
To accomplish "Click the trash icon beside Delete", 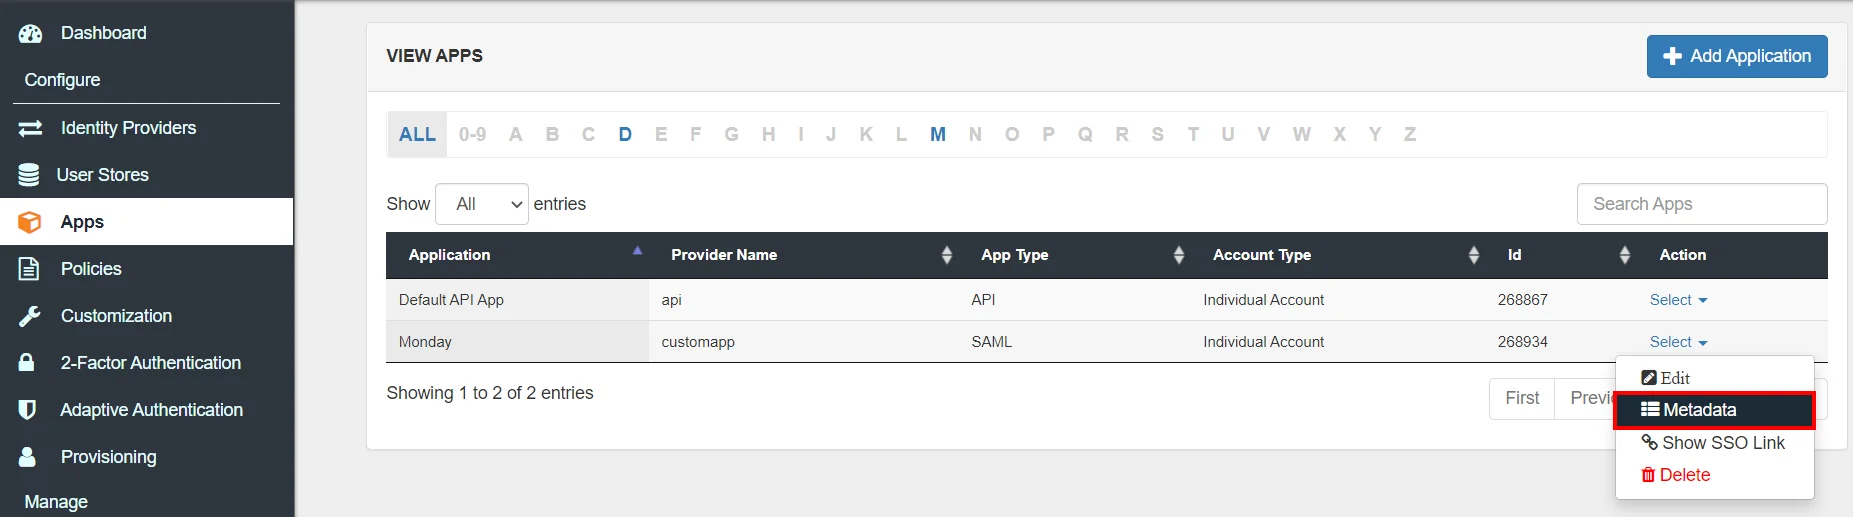I will [1648, 475].
